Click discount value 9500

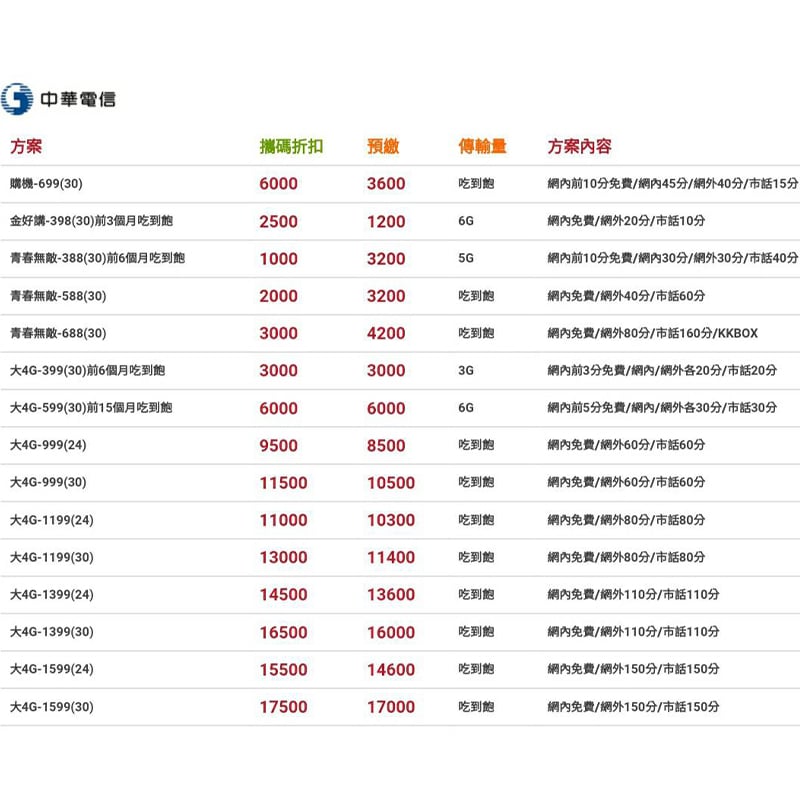click(x=279, y=445)
